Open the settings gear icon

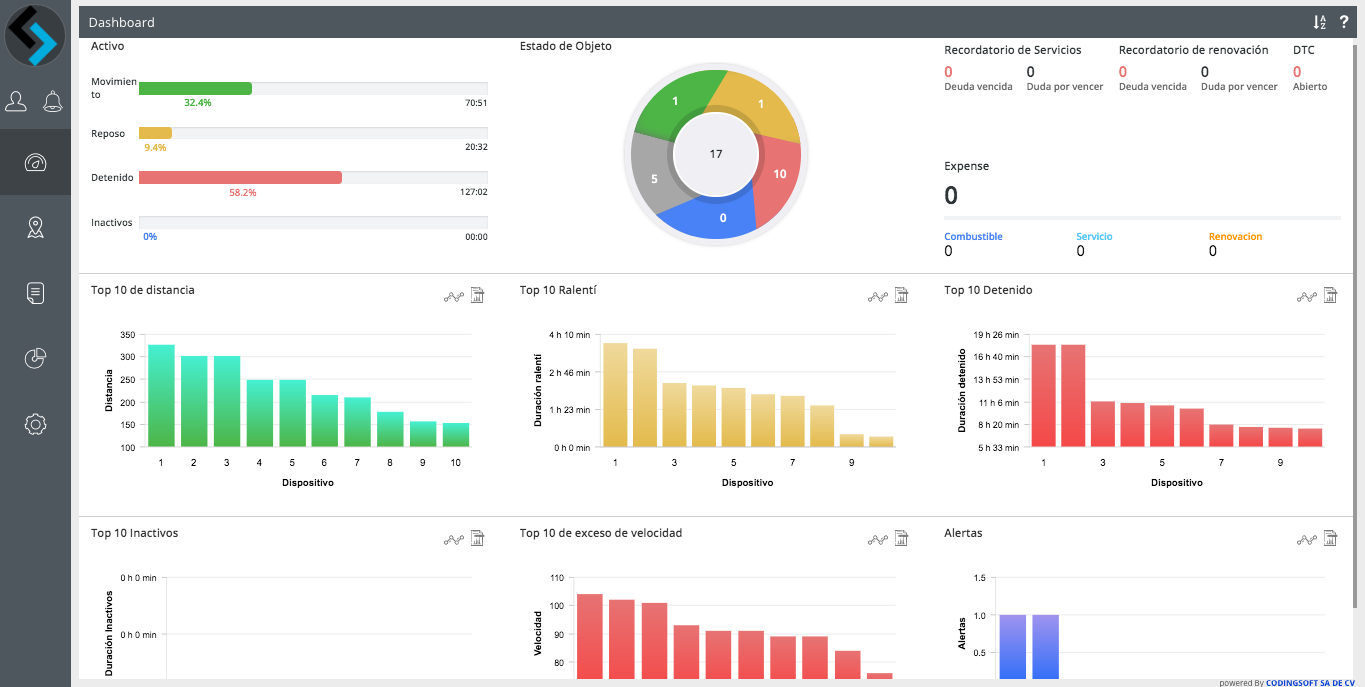pyautogui.click(x=35, y=424)
